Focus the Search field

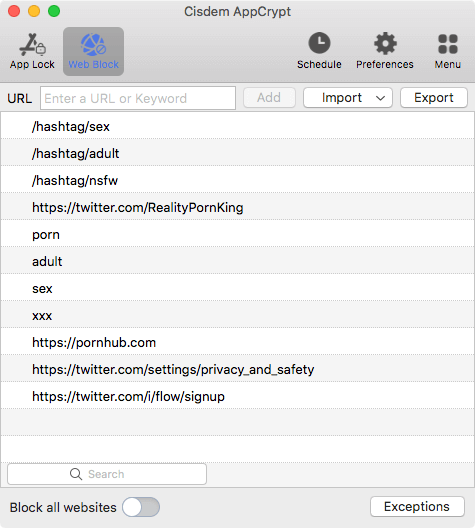[x=107, y=474]
